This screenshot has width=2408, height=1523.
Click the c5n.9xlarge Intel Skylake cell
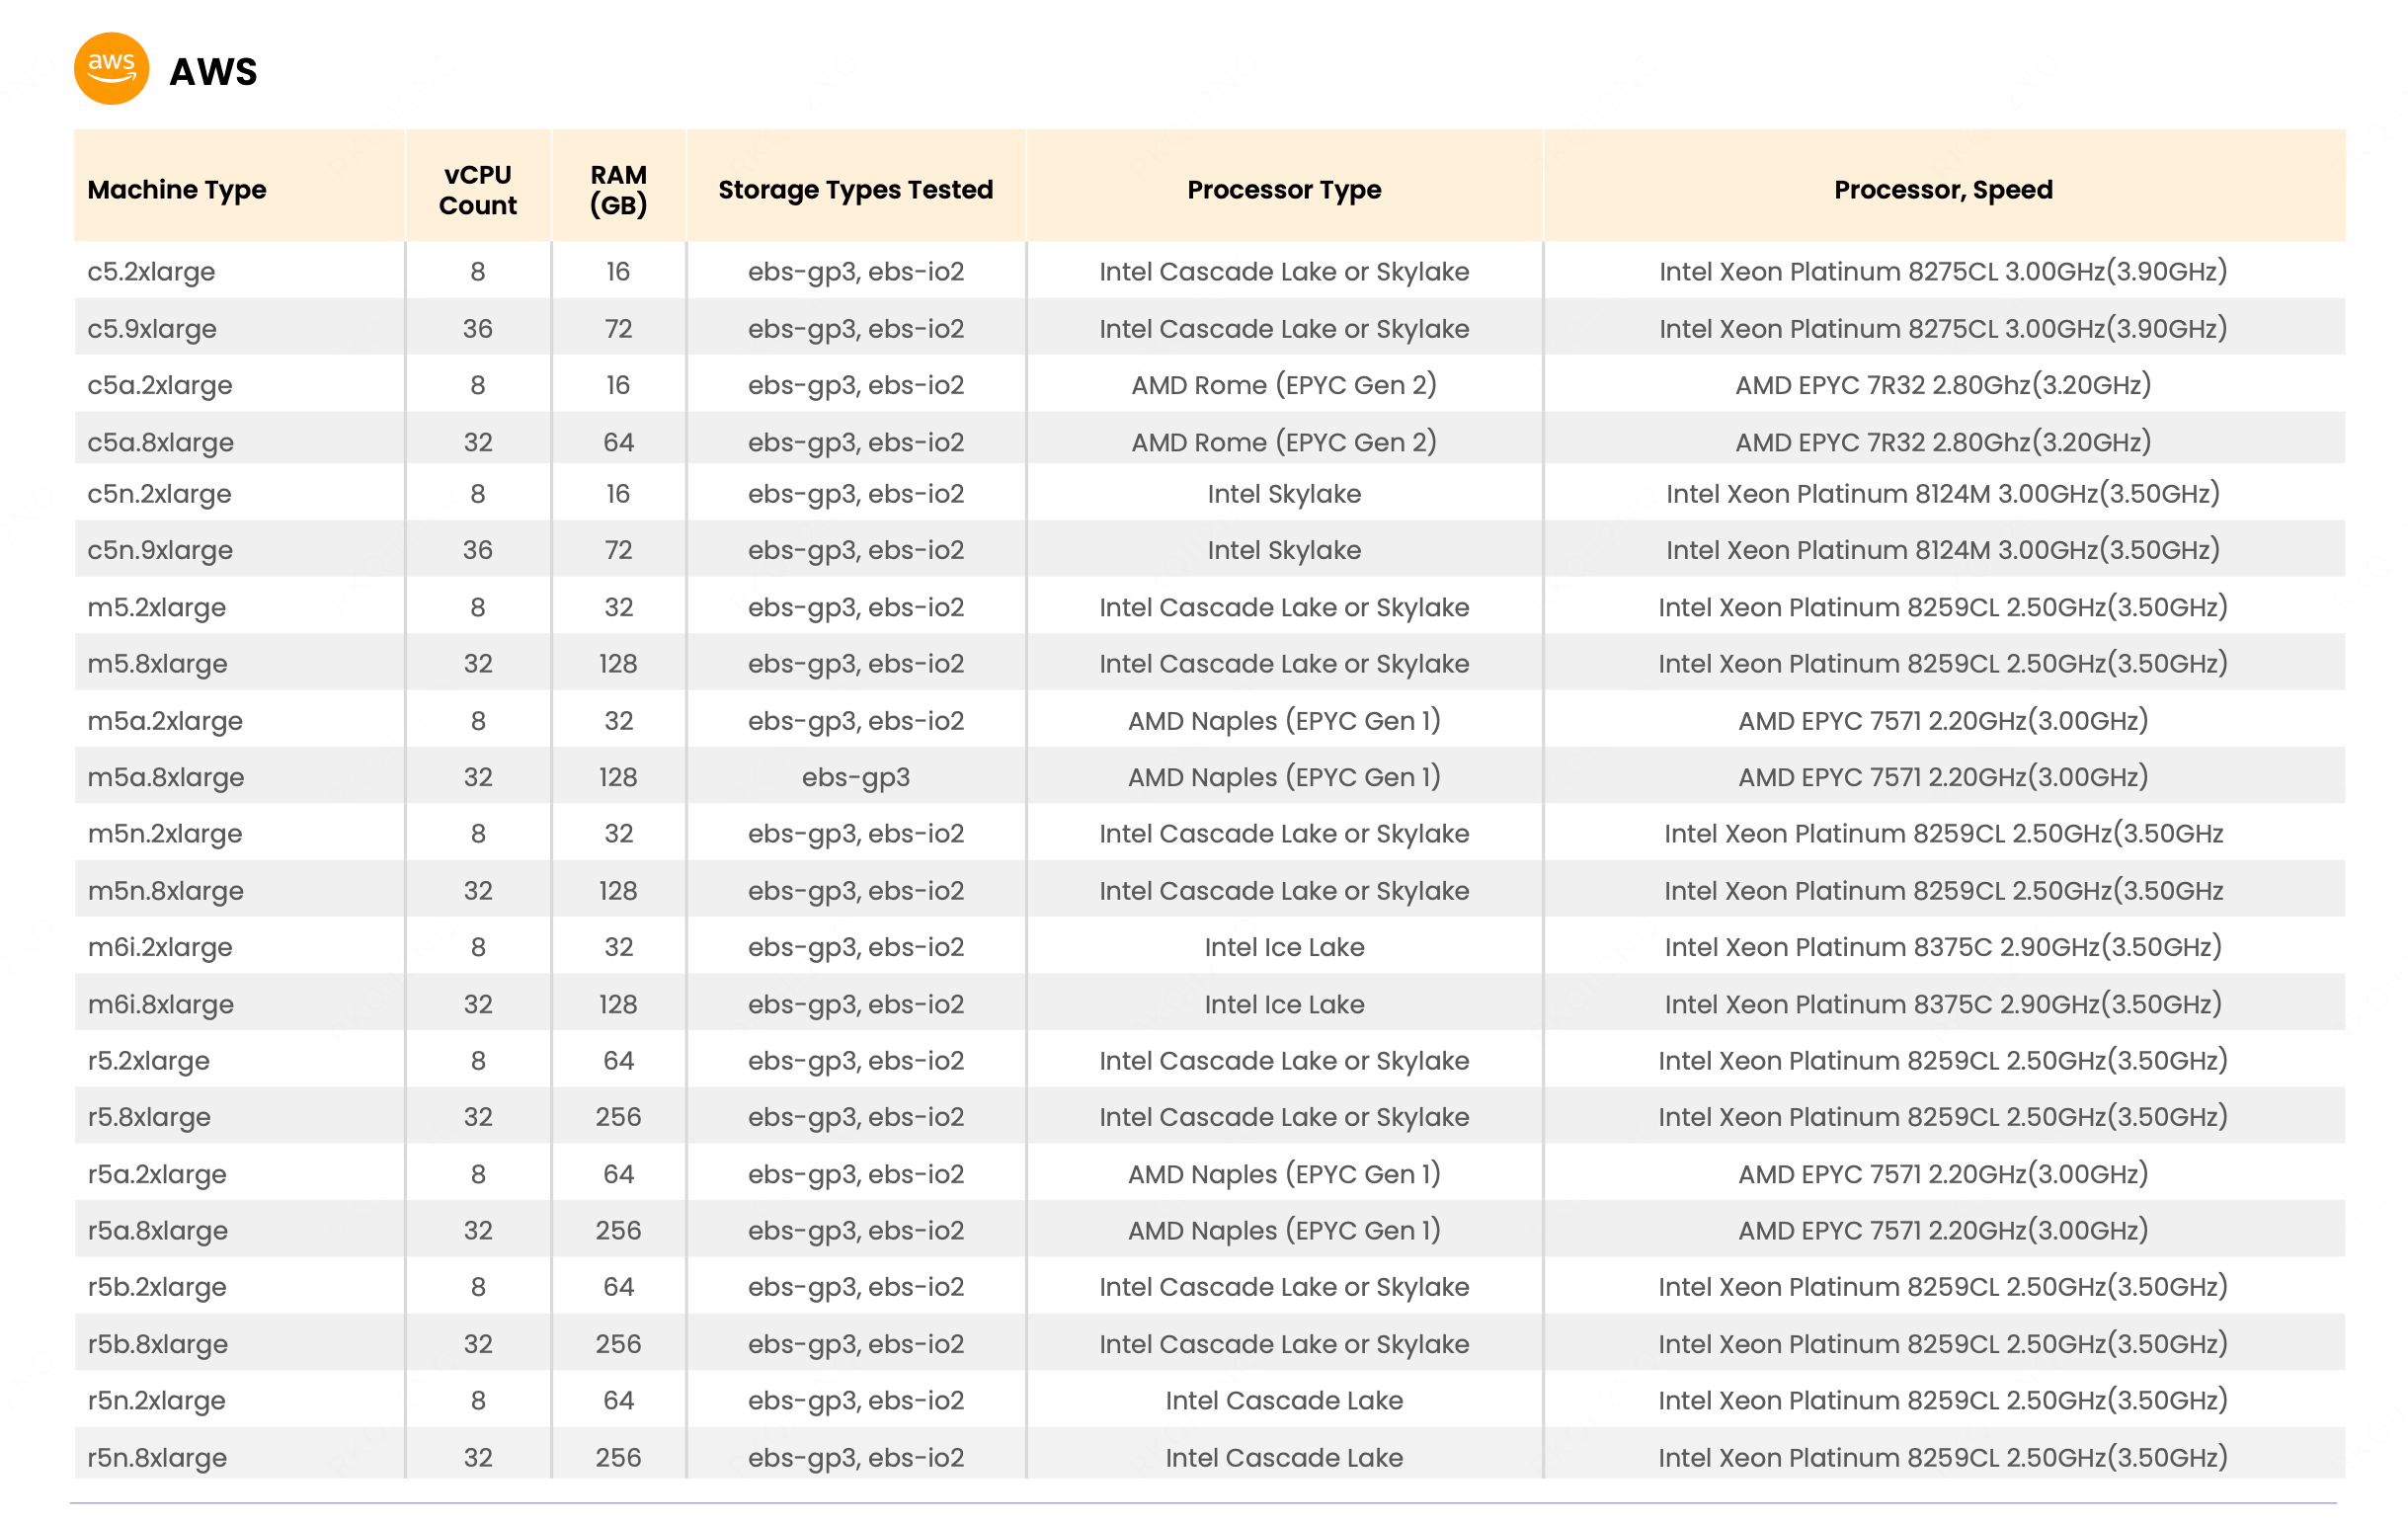[1283, 550]
